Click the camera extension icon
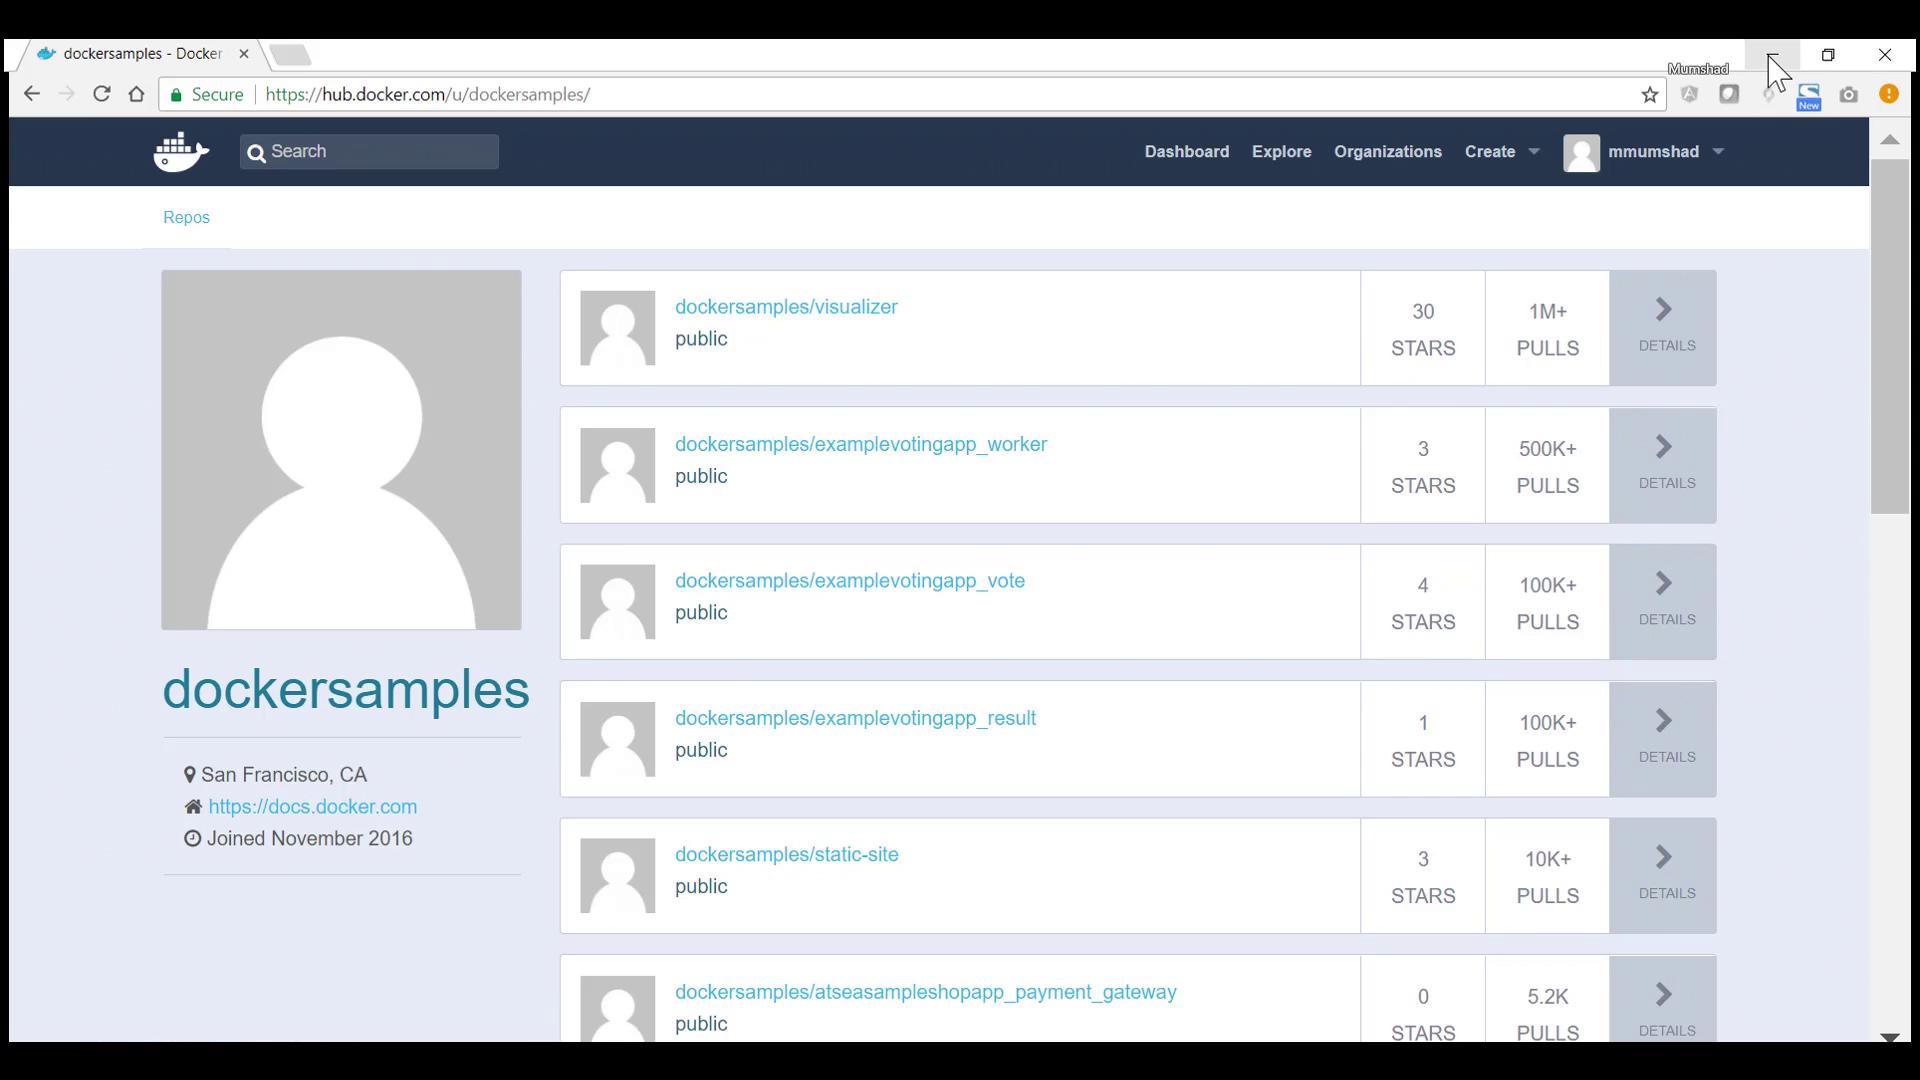 [1848, 95]
